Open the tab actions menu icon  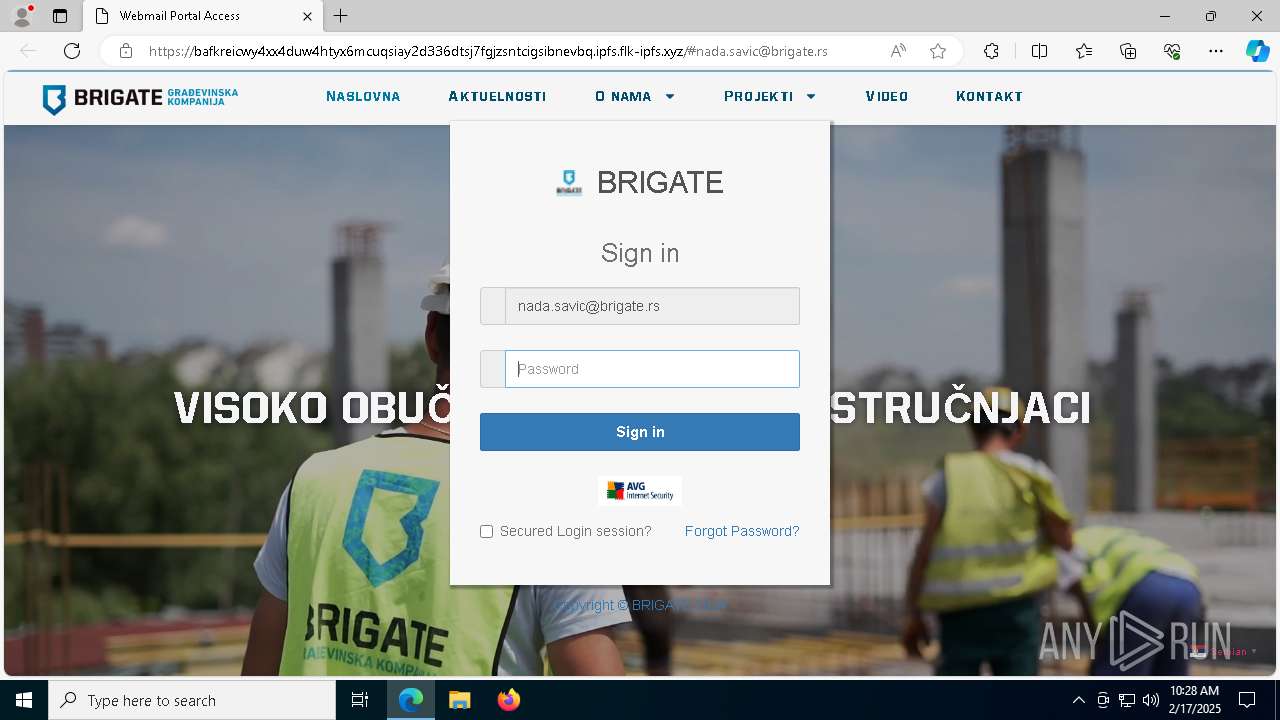click(x=60, y=16)
